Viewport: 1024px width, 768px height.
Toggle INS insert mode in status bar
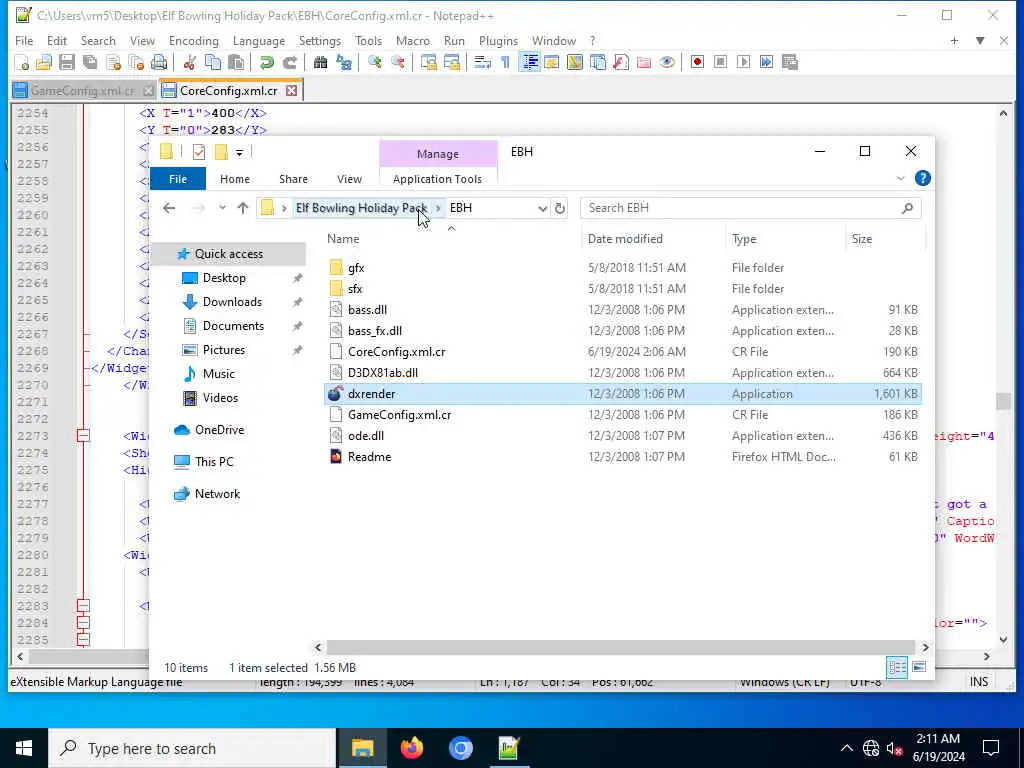[978, 682]
